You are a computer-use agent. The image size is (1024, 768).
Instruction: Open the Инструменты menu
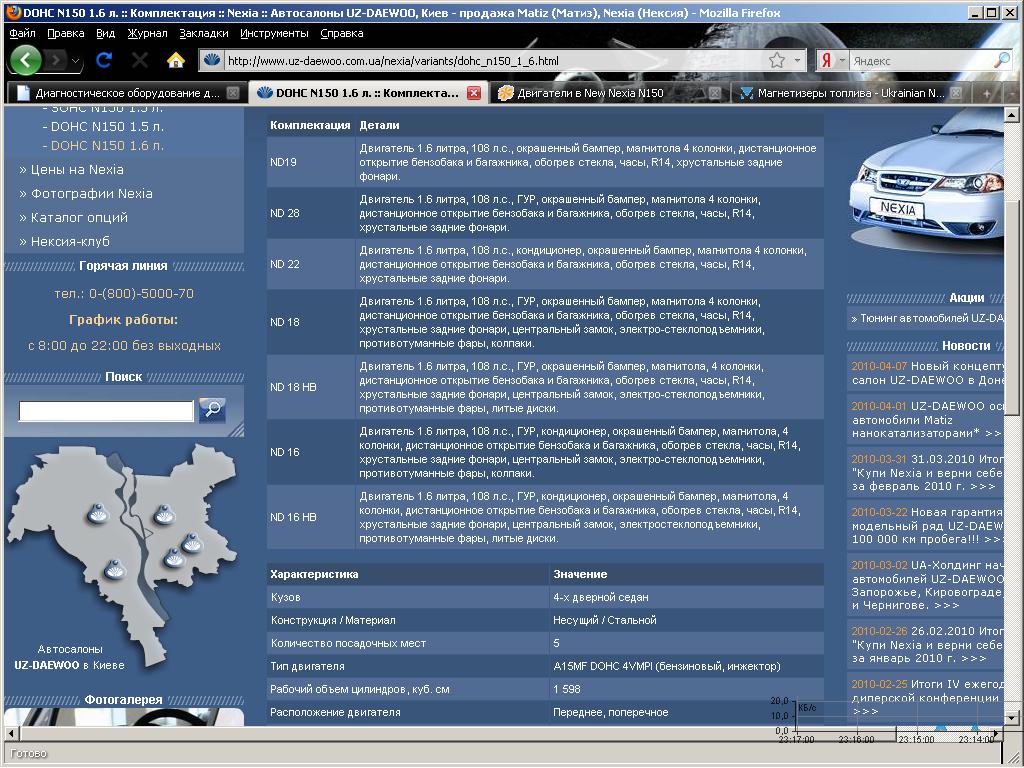(x=274, y=33)
